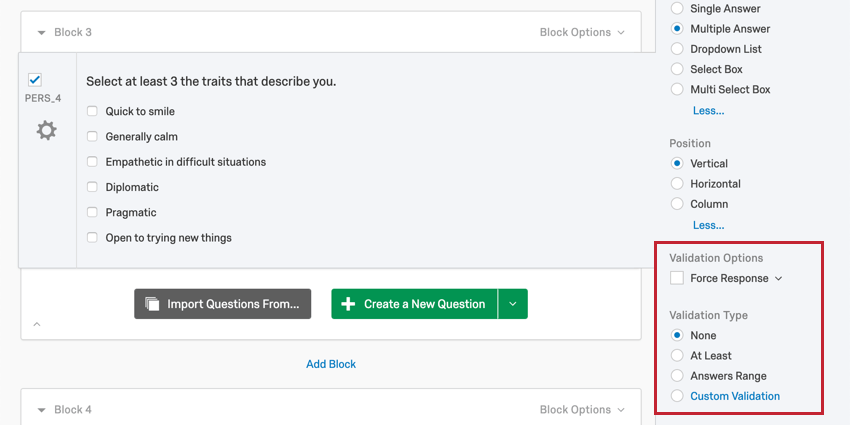Open the PERS_4 question gear settings
Screen dimensions: 850x425
[x=47, y=131]
